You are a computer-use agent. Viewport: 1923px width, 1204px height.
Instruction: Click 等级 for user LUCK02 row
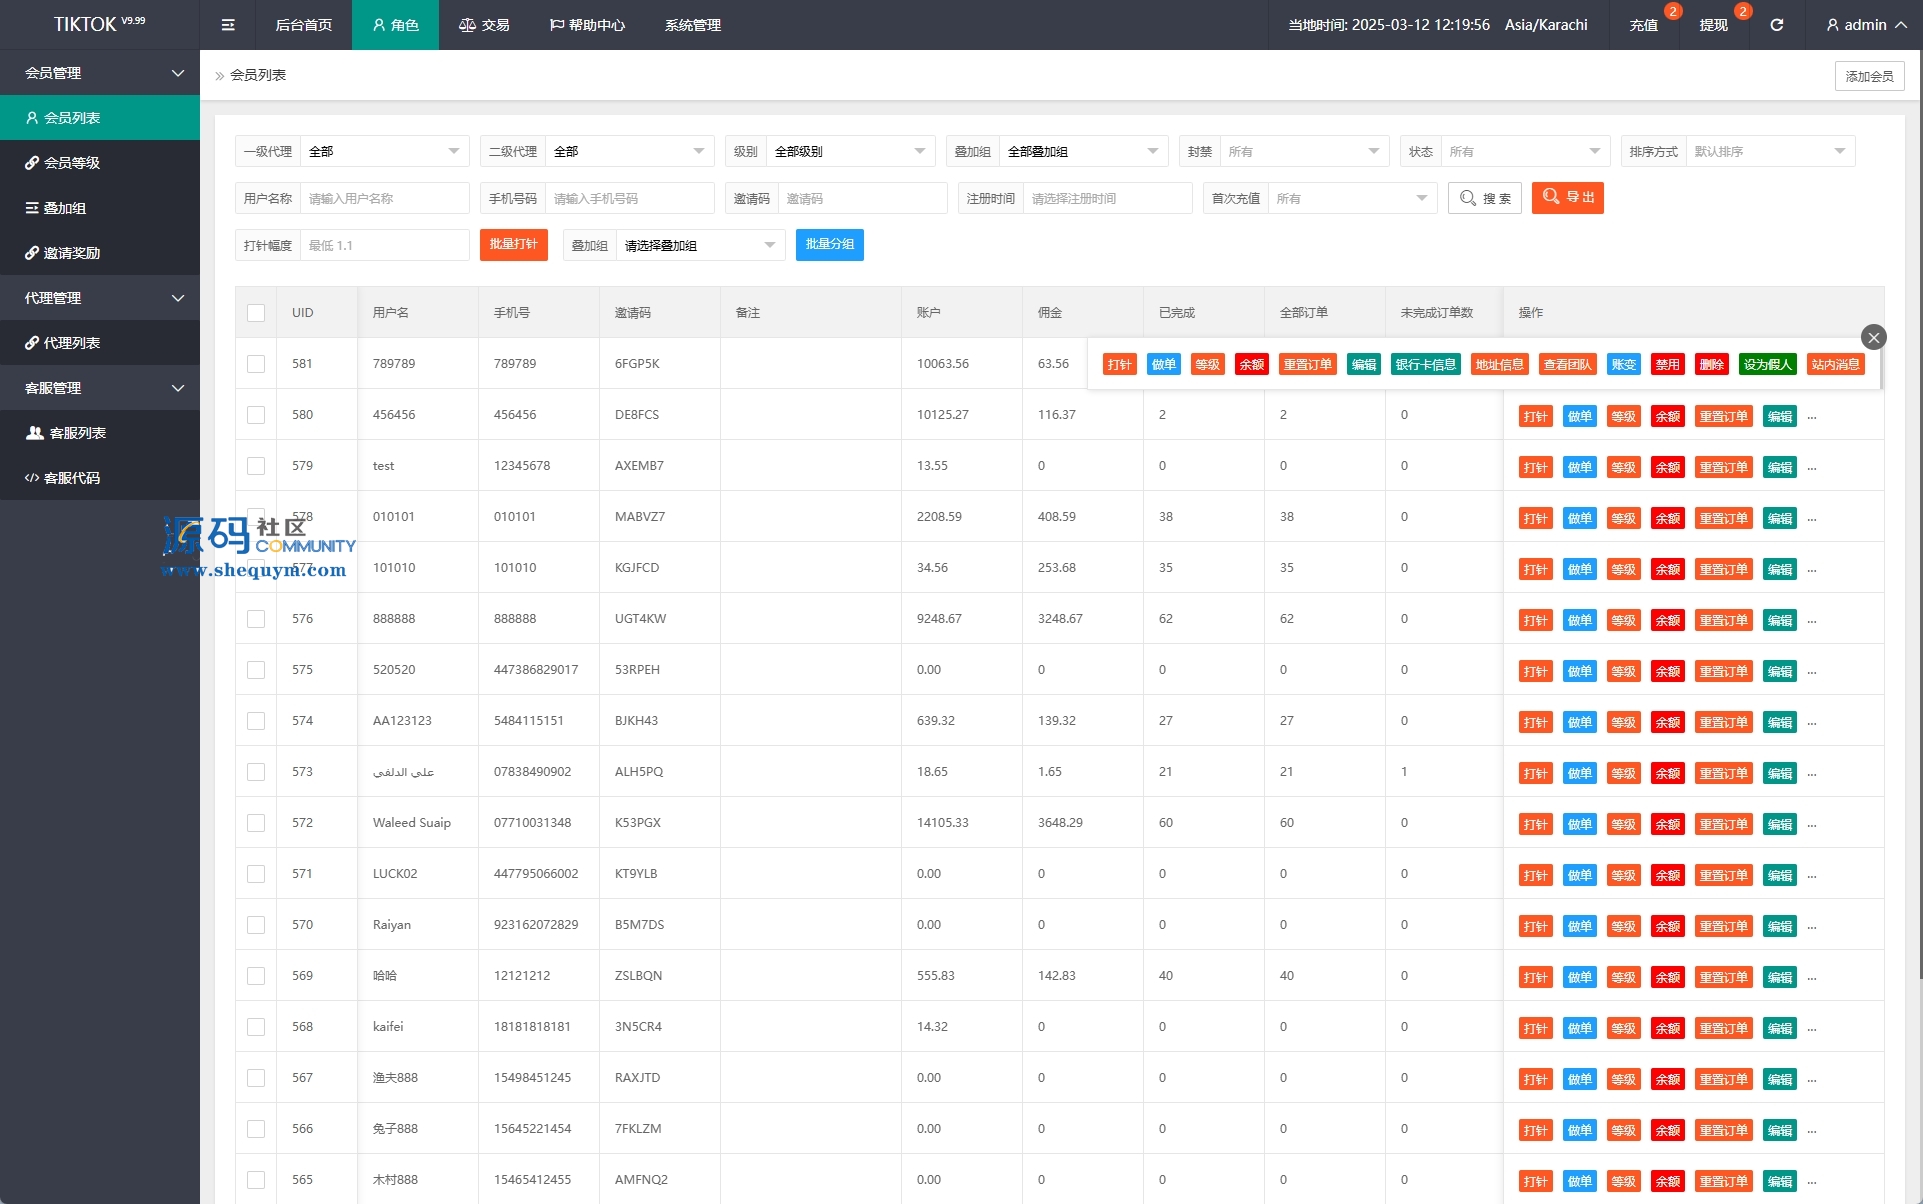pos(1623,875)
